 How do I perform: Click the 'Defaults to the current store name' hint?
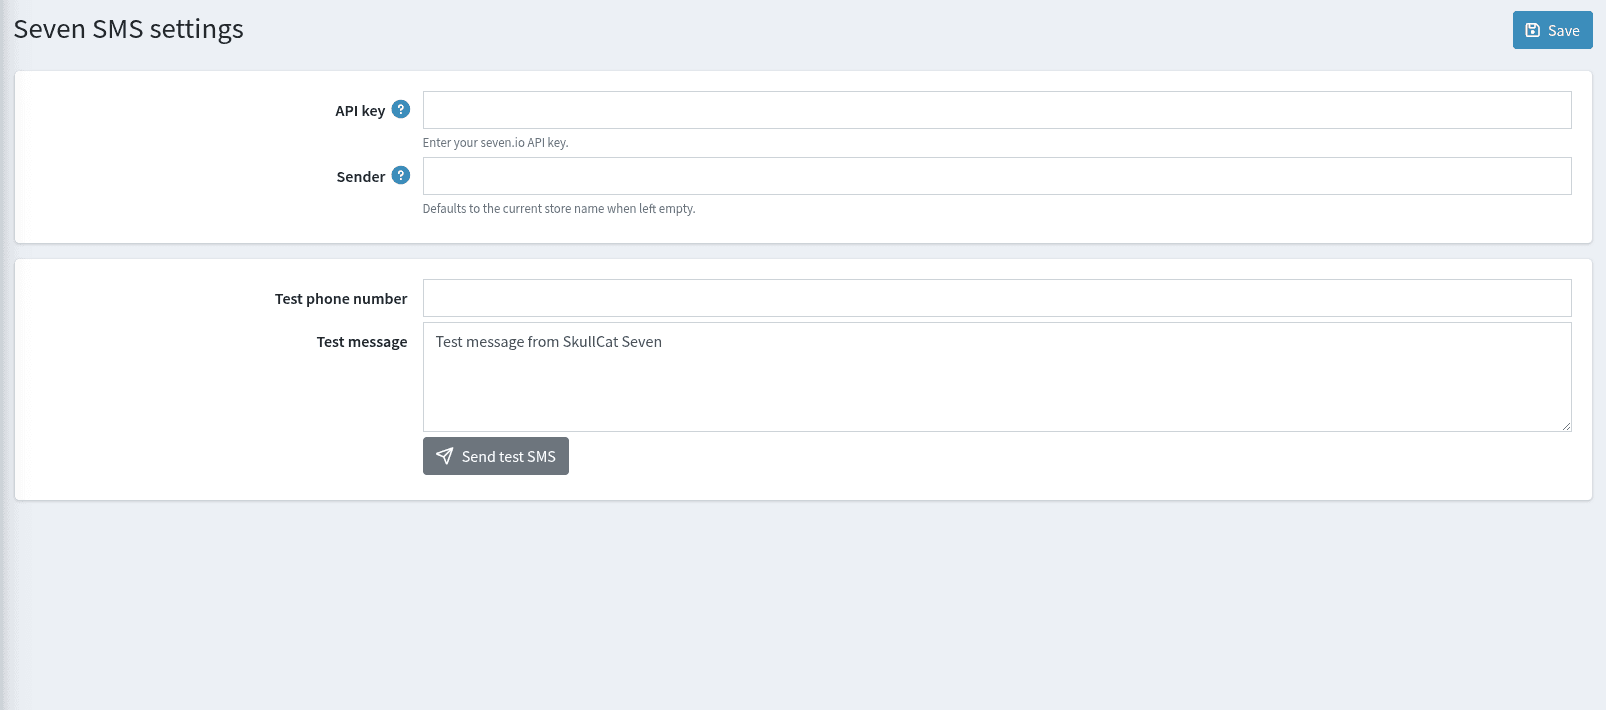(559, 209)
